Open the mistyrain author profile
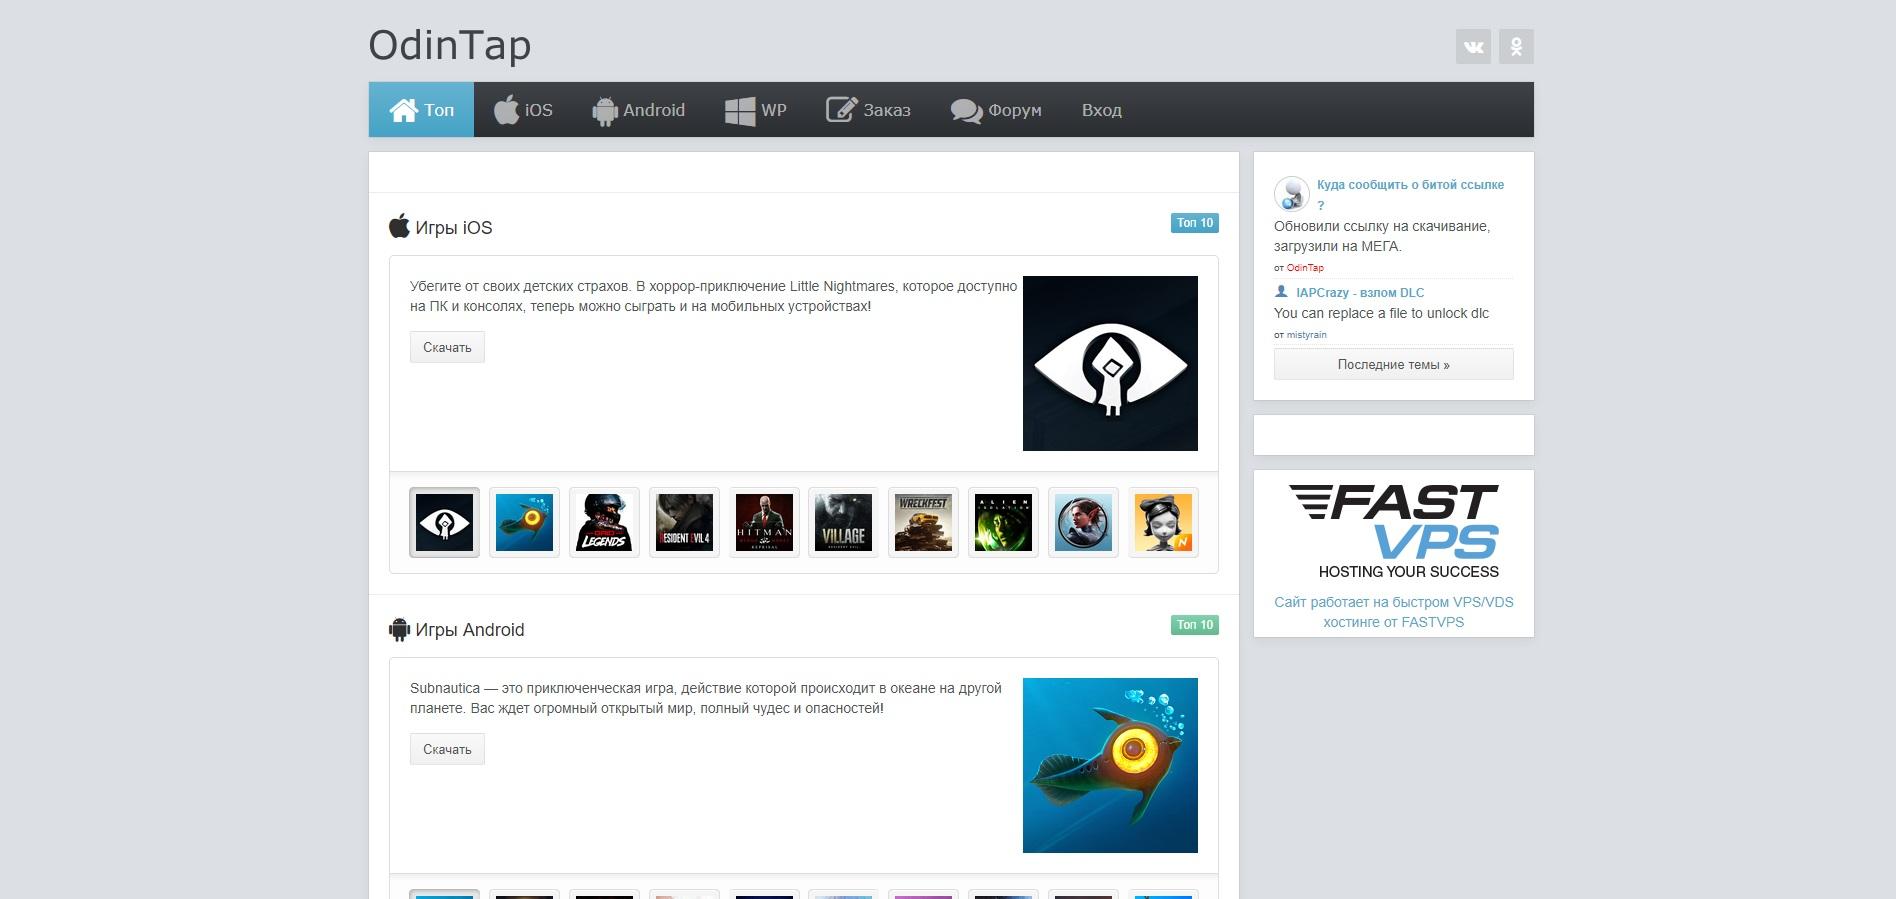Screen dimensions: 1896x899 coord(1306,335)
